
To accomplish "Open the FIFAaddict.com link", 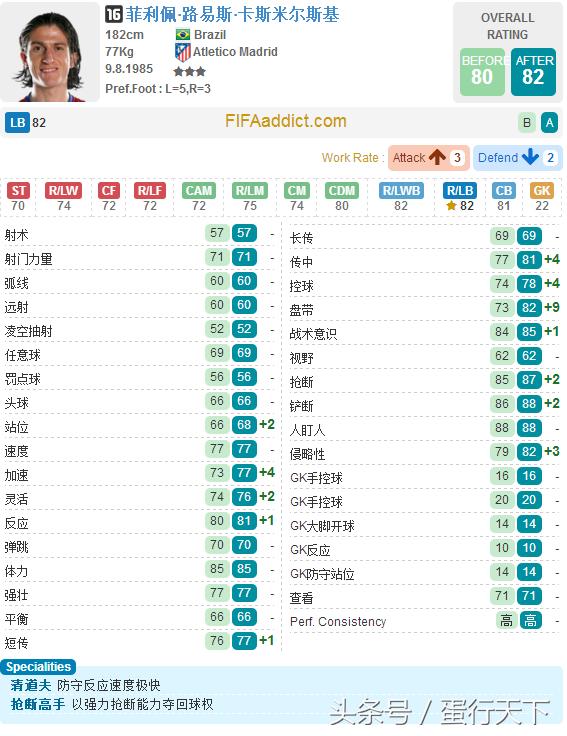I will (x=285, y=121).
